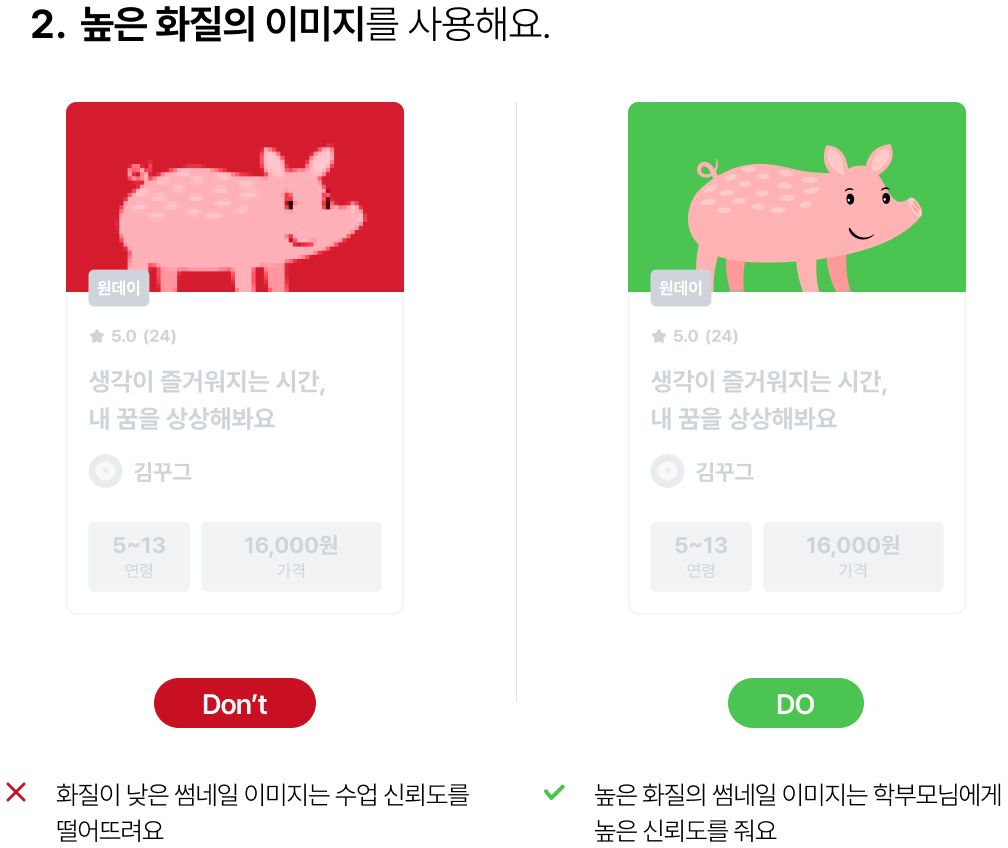Screen dimensions: 1008x848
Task: Click the heading 높은 화질의 이미지를 사용해요
Action: point(290,25)
